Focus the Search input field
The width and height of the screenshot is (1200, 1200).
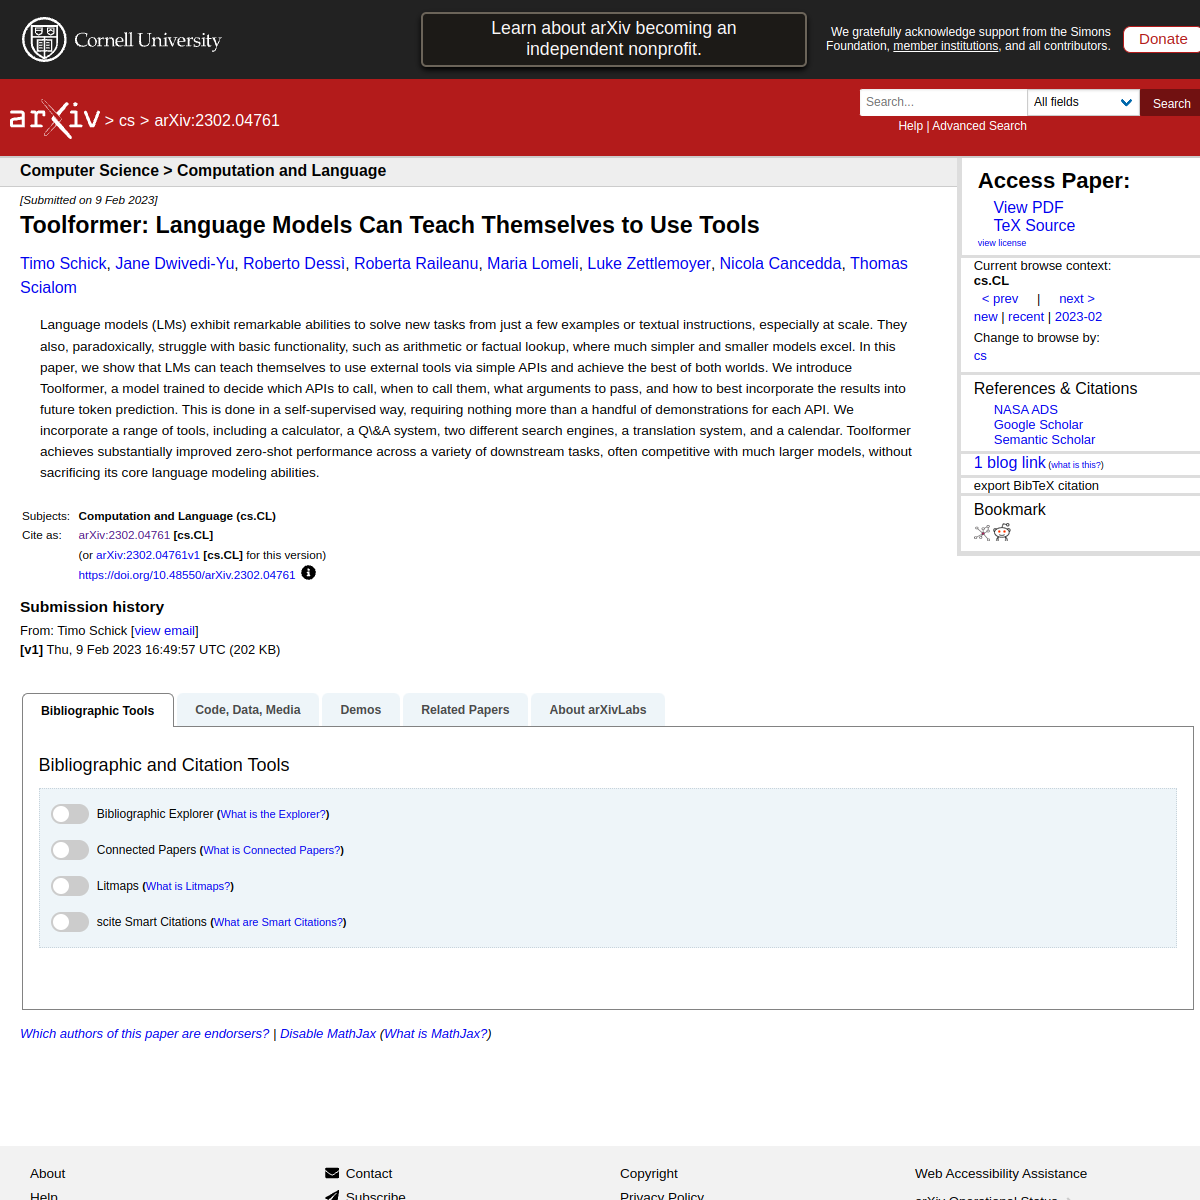click(x=943, y=102)
